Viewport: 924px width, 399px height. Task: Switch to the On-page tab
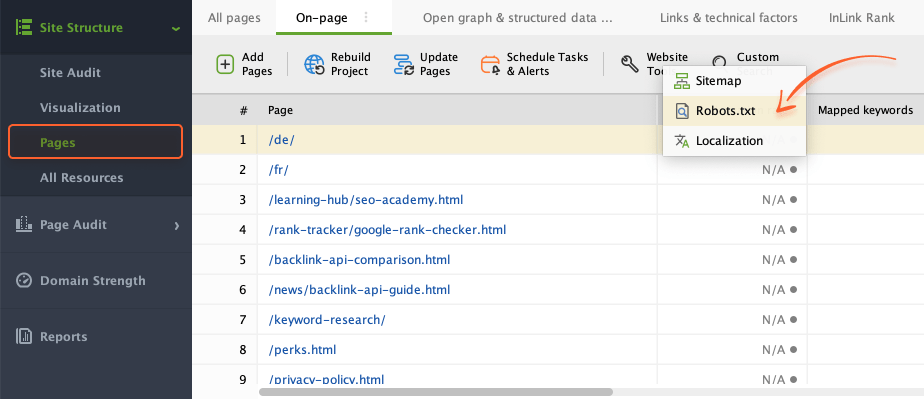pos(321,18)
